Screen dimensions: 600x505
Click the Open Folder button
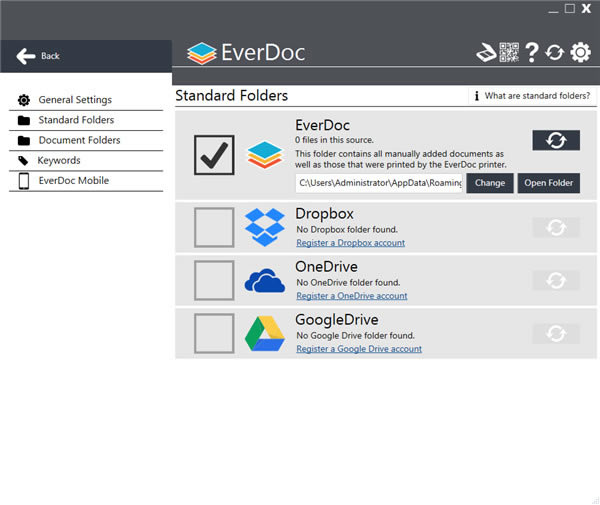[549, 183]
